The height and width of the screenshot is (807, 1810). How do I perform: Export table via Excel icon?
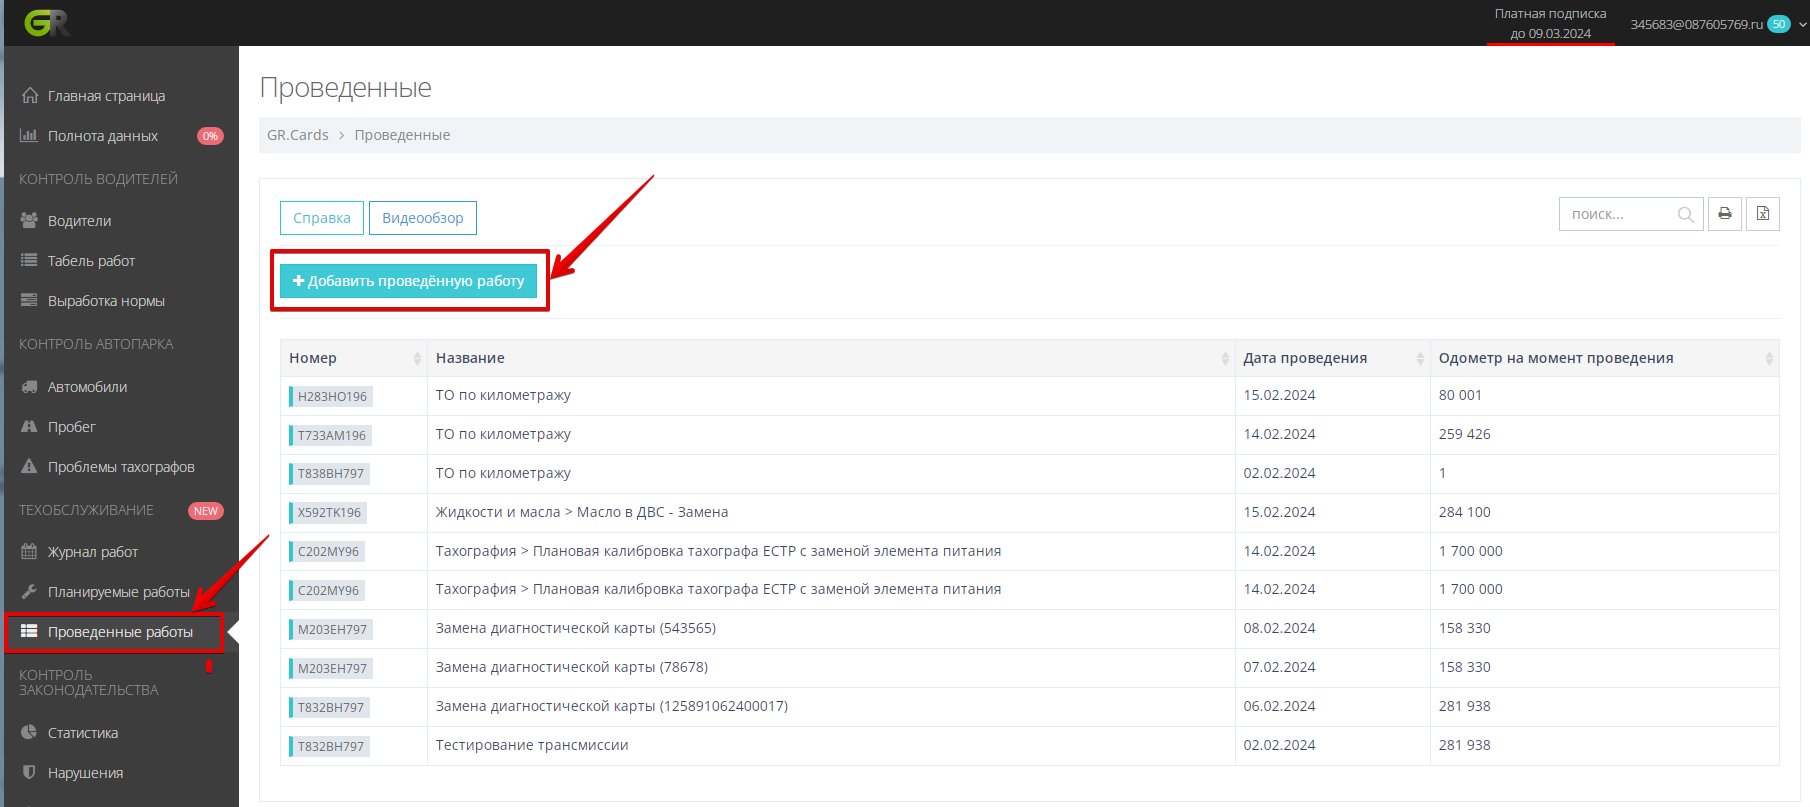point(1762,214)
